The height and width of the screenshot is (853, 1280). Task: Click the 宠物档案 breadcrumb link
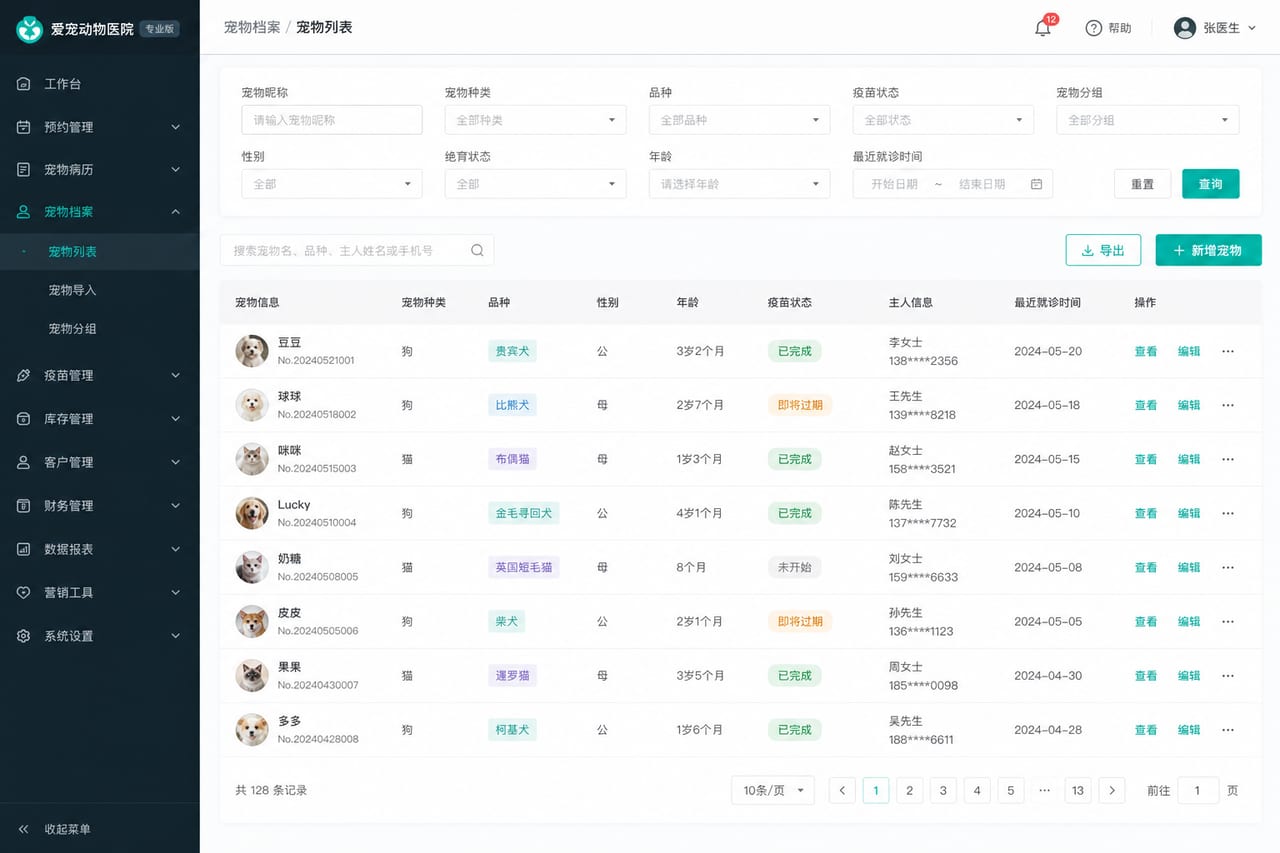[252, 27]
